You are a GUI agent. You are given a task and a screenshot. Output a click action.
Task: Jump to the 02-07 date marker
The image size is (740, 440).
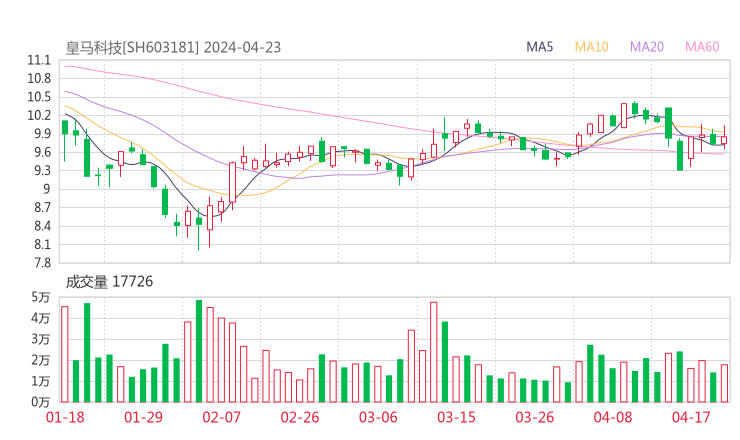coord(221,417)
